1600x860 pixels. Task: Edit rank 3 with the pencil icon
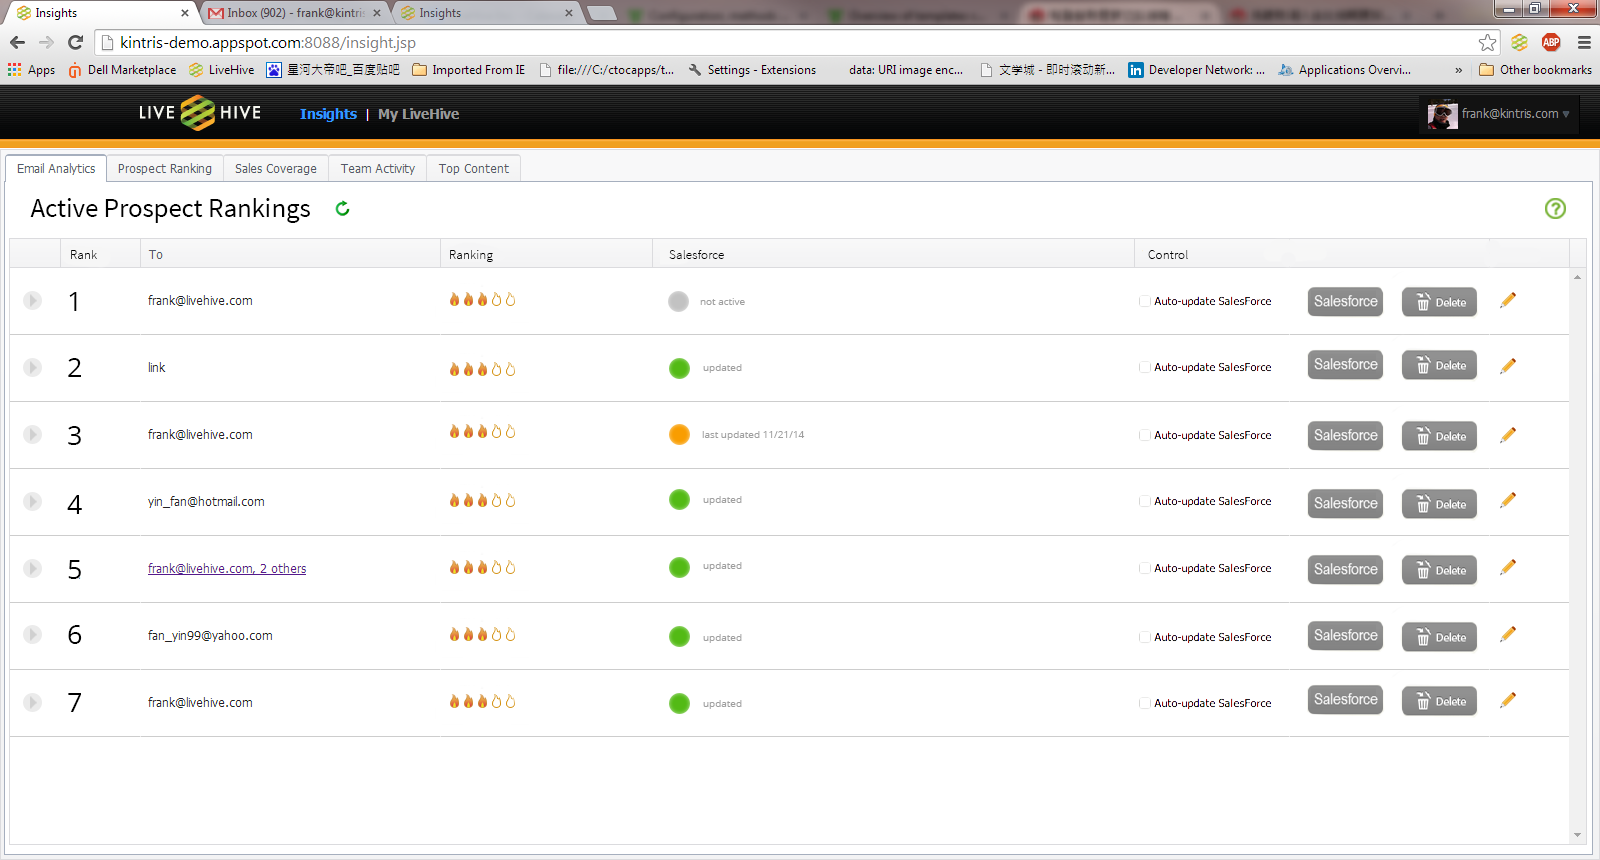click(1508, 435)
